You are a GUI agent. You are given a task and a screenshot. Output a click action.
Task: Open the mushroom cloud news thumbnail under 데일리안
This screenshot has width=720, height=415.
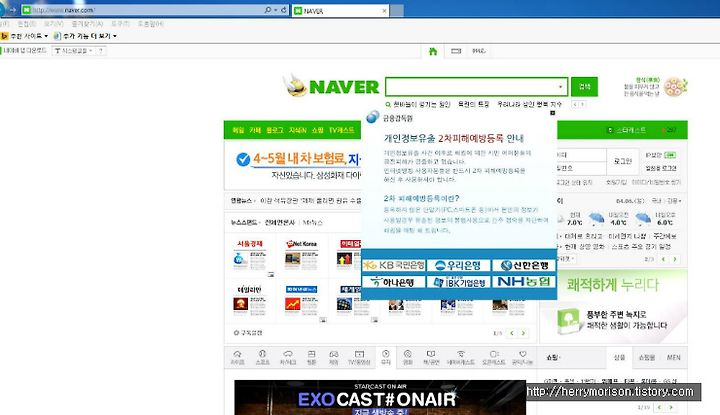tap(241, 304)
